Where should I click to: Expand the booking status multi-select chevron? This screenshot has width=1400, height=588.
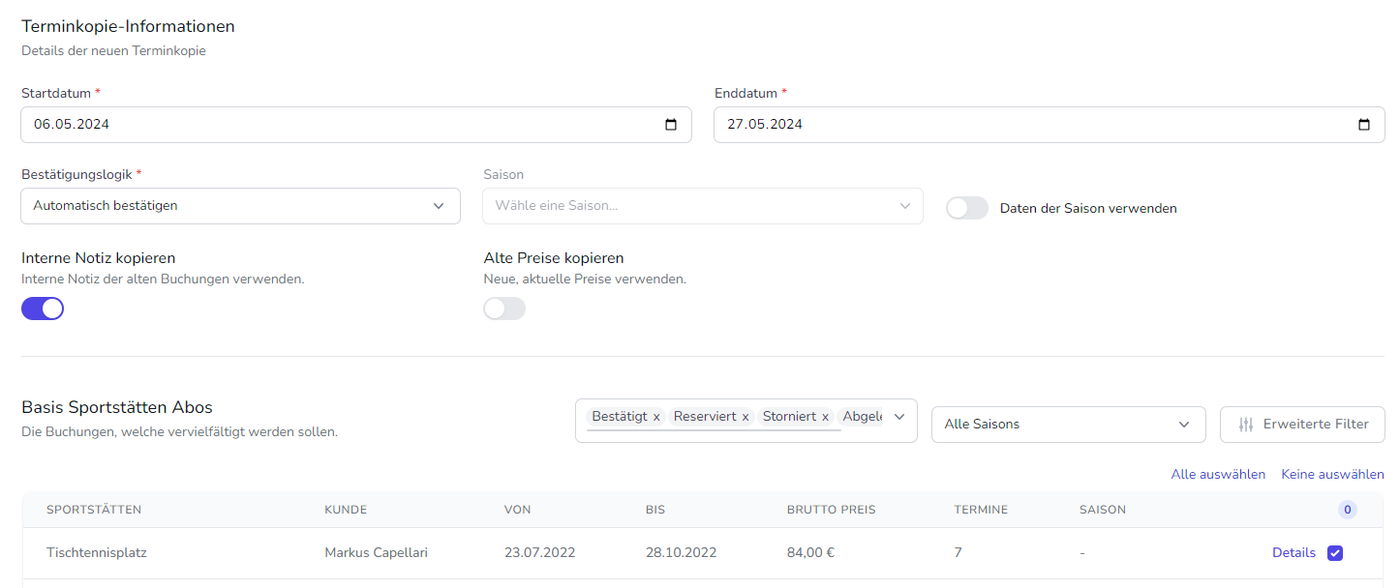click(899, 417)
